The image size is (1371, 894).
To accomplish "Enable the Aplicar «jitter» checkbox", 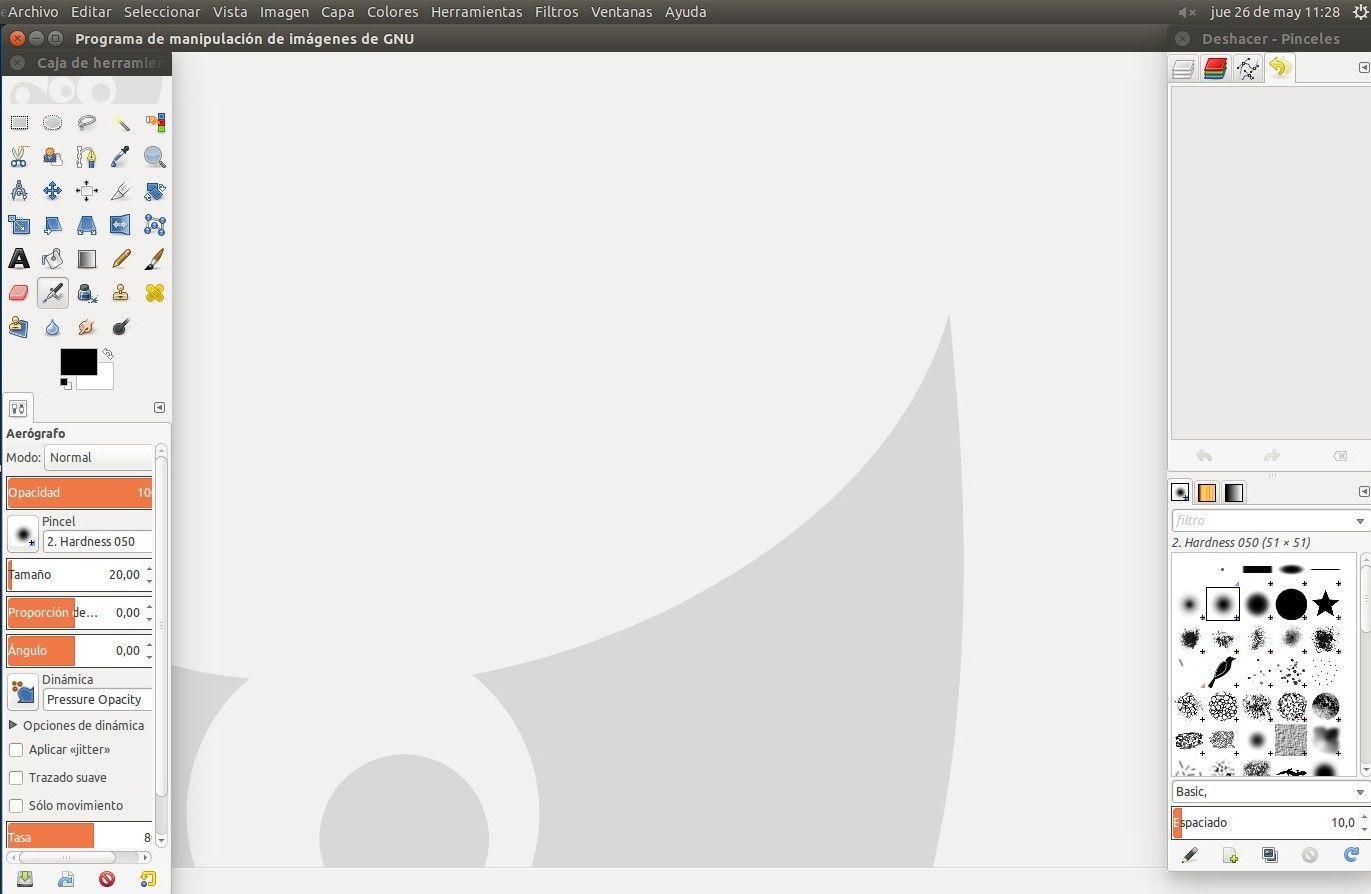I will 16,749.
